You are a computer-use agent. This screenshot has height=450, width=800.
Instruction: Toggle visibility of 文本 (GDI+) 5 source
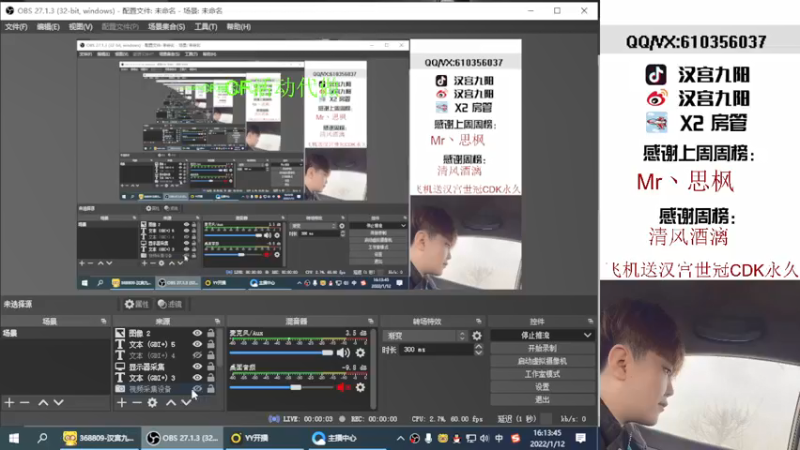pos(197,344)
